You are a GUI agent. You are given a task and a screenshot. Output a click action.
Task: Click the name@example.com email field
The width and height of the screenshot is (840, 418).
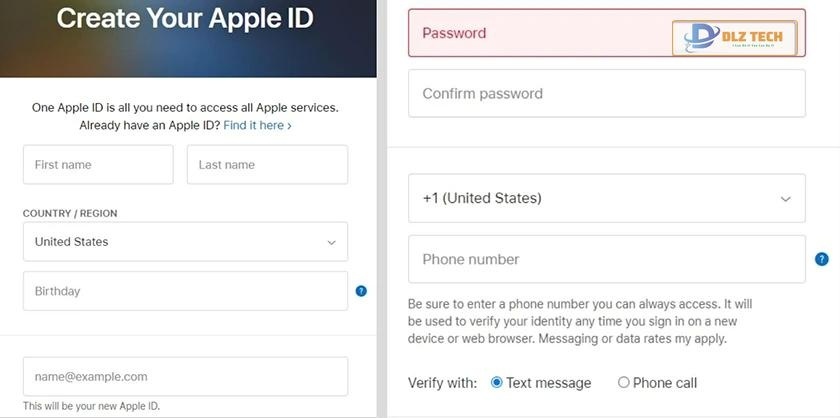coord(185,377)
